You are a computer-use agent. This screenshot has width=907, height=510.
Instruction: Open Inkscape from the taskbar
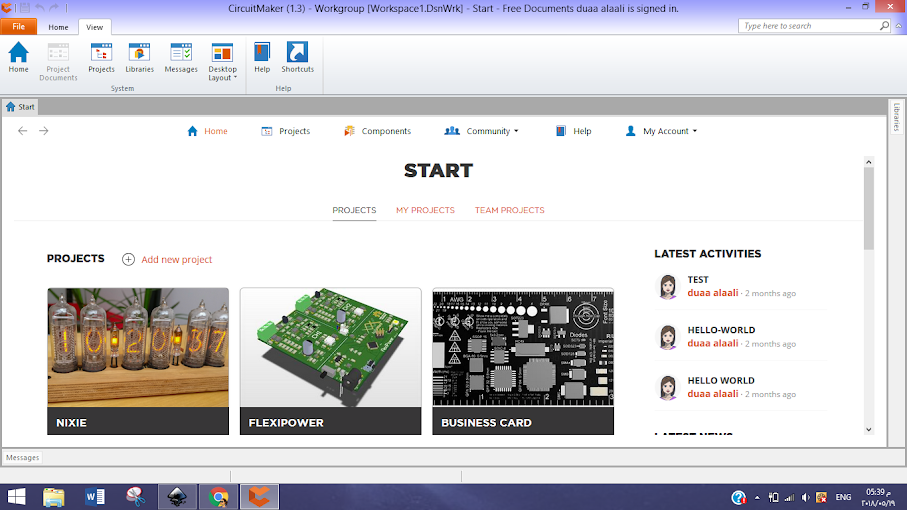[x=178, y=497]
